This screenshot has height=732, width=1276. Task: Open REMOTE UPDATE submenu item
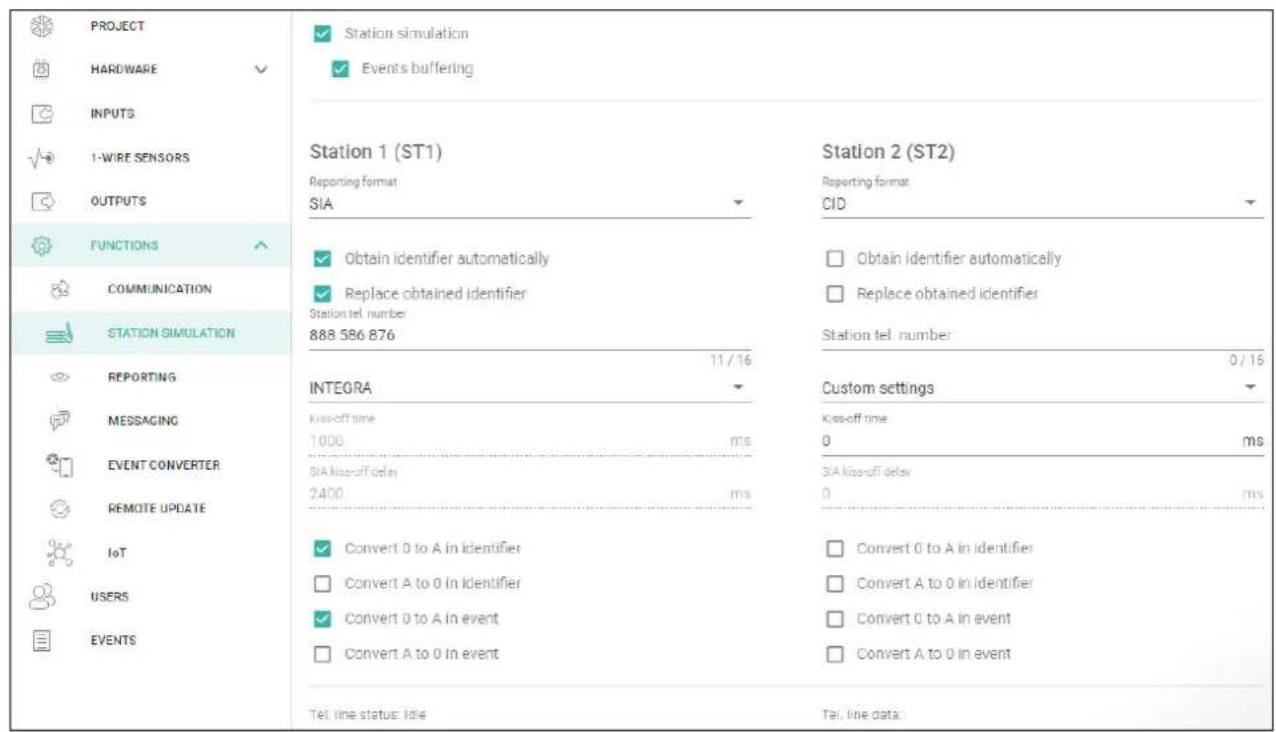point(156,508)
